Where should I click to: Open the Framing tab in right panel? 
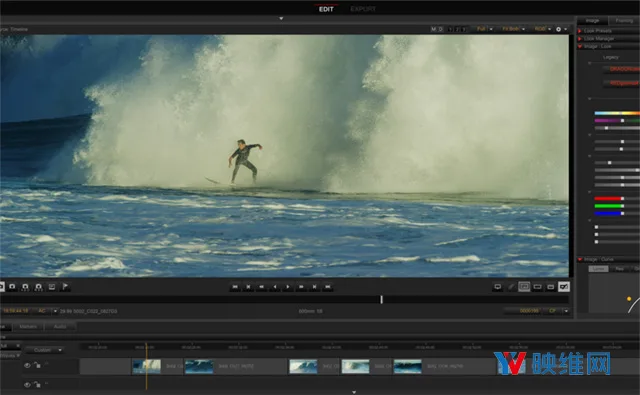[x=624, y=20]
